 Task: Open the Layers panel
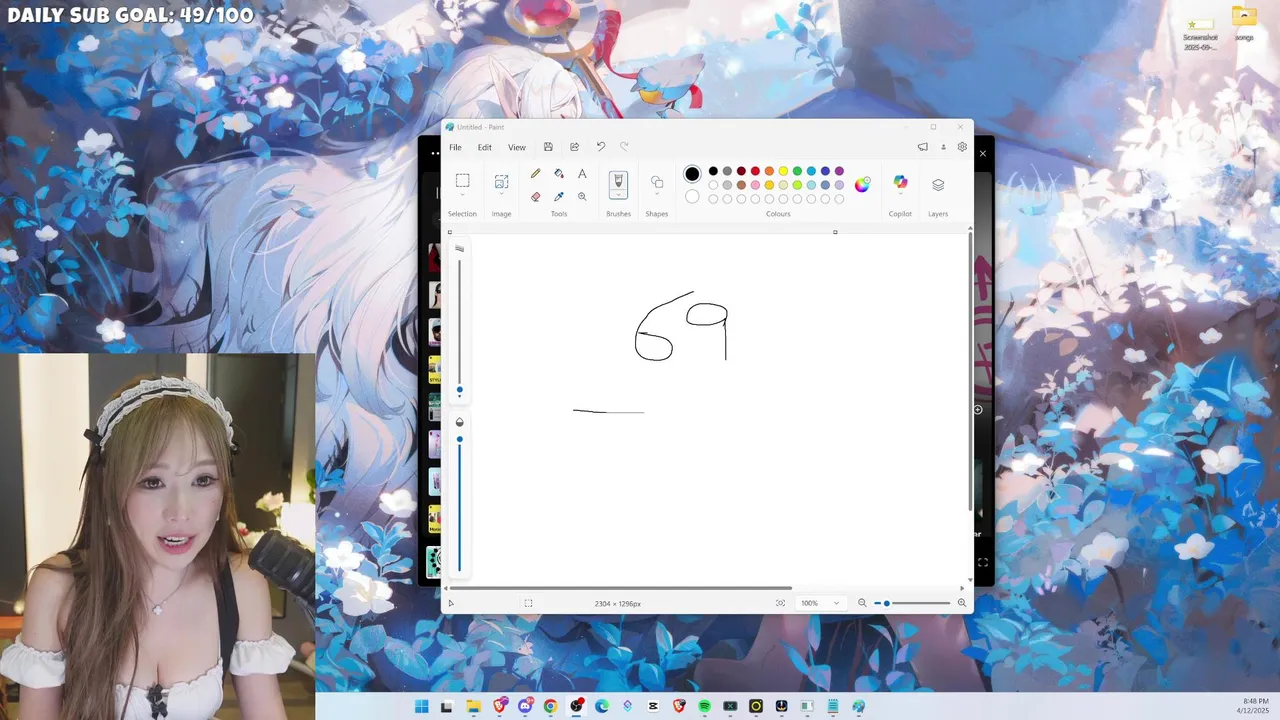point(938,185)
